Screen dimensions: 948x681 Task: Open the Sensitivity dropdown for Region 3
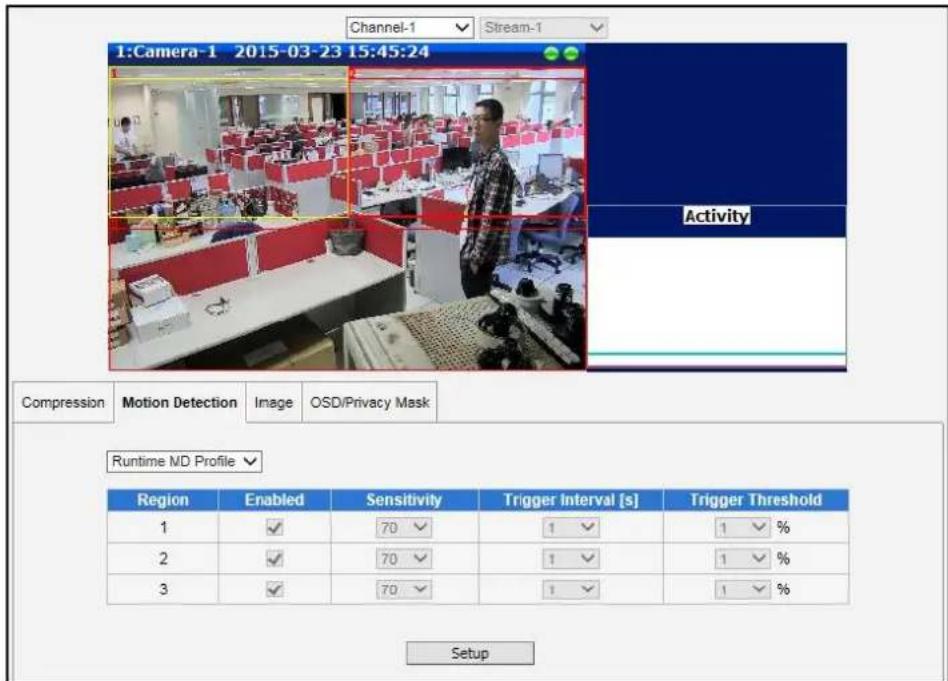404,590
